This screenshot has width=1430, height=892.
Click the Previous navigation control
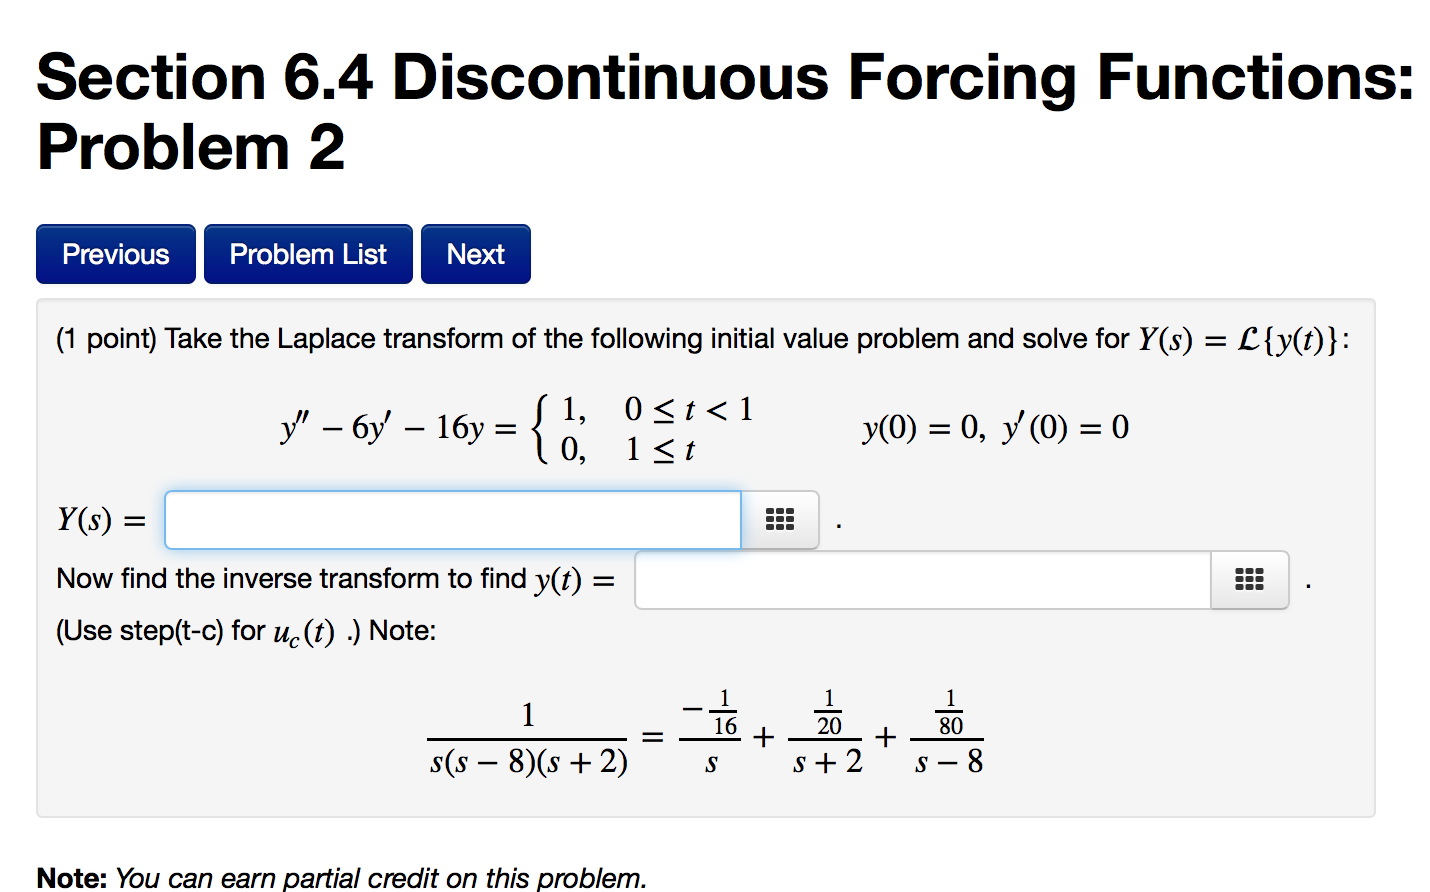[x=115, y=253]
